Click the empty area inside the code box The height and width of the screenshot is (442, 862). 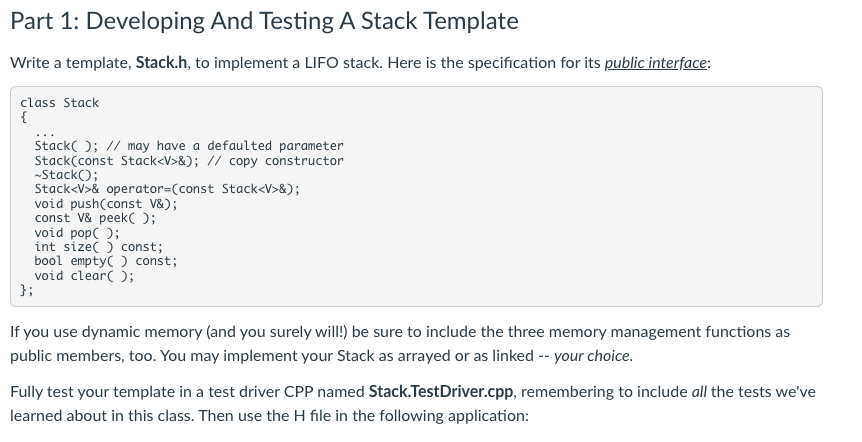click(600, 230)
